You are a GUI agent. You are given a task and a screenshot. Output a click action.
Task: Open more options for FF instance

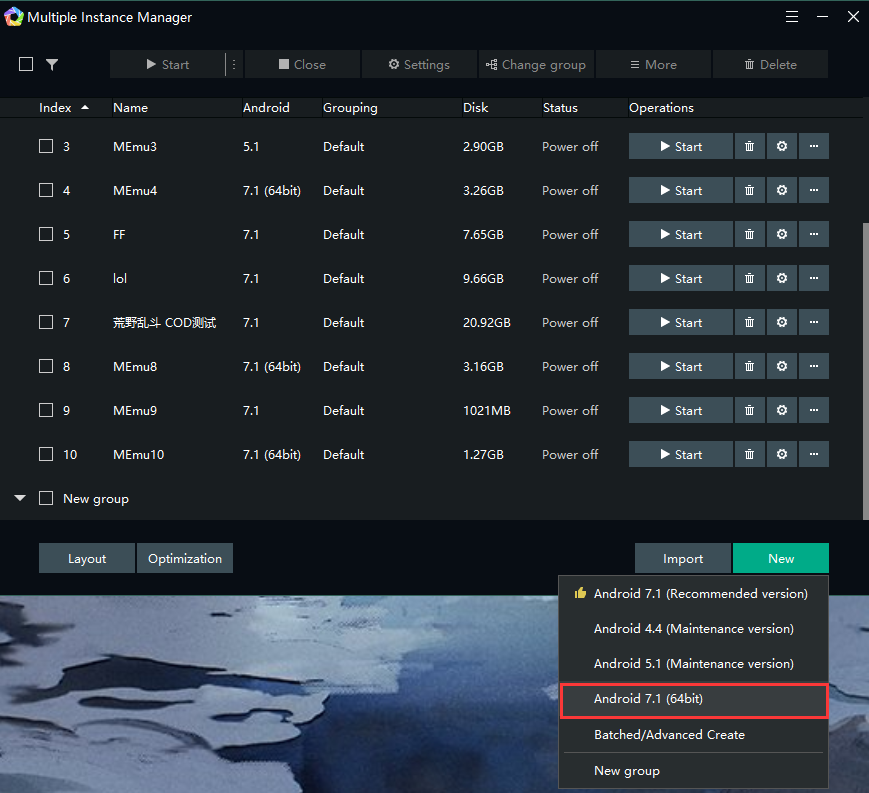point(814,235)
